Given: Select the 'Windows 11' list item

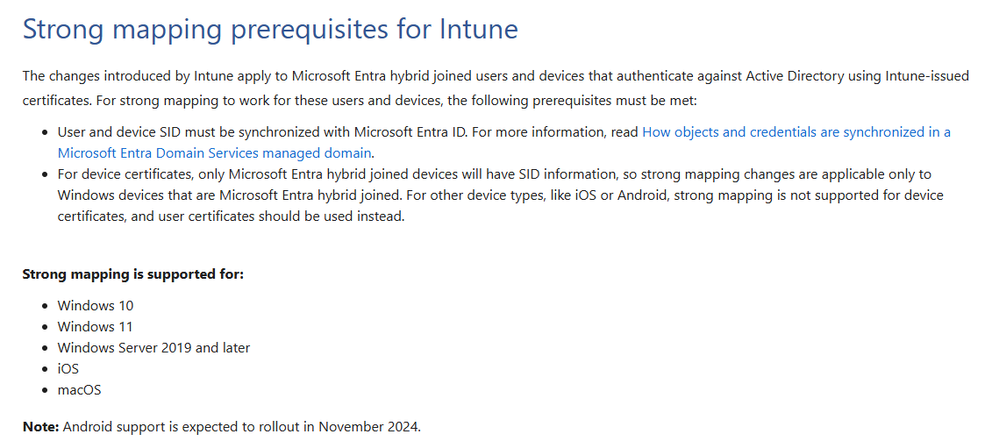Looking at the screenshot, I should pos(95,327).
